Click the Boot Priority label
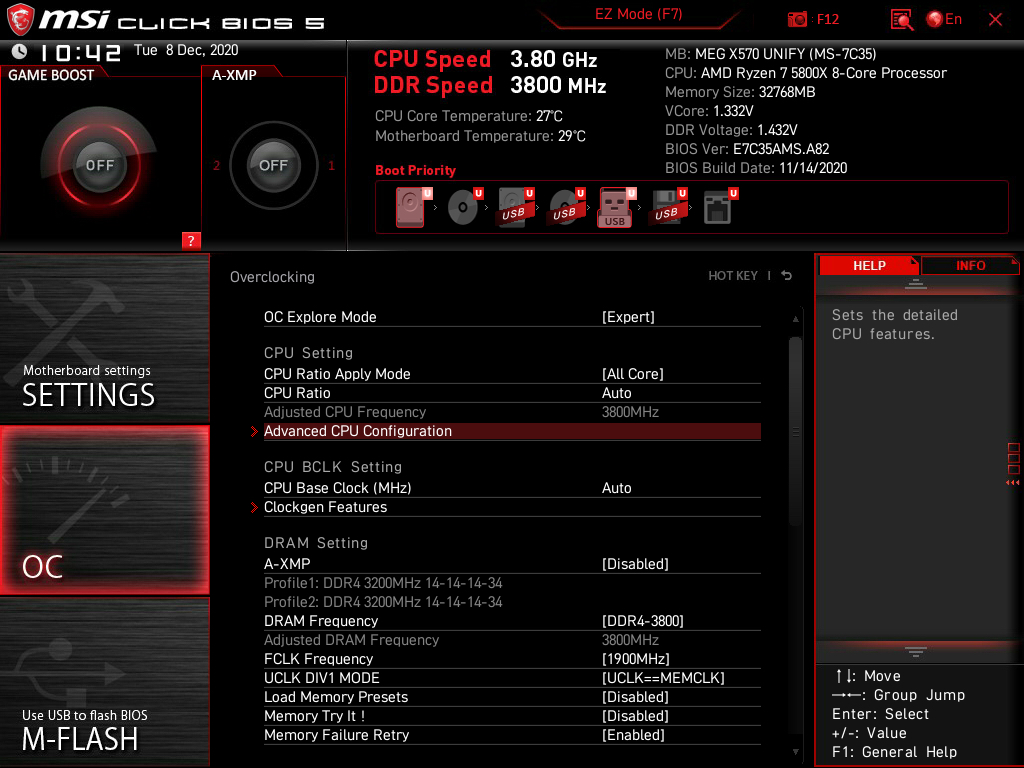 click(x=415, y=170)
